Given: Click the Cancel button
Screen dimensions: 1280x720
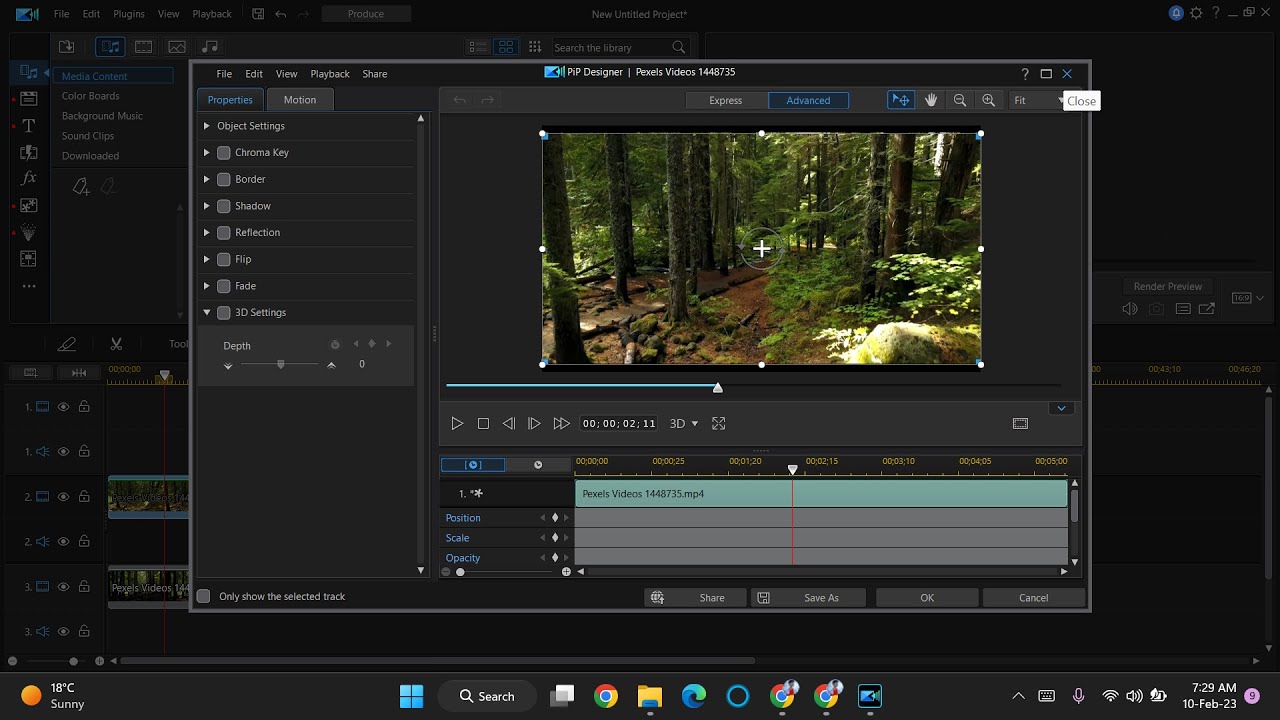Looking at the screenshot, I should 1033,598.
